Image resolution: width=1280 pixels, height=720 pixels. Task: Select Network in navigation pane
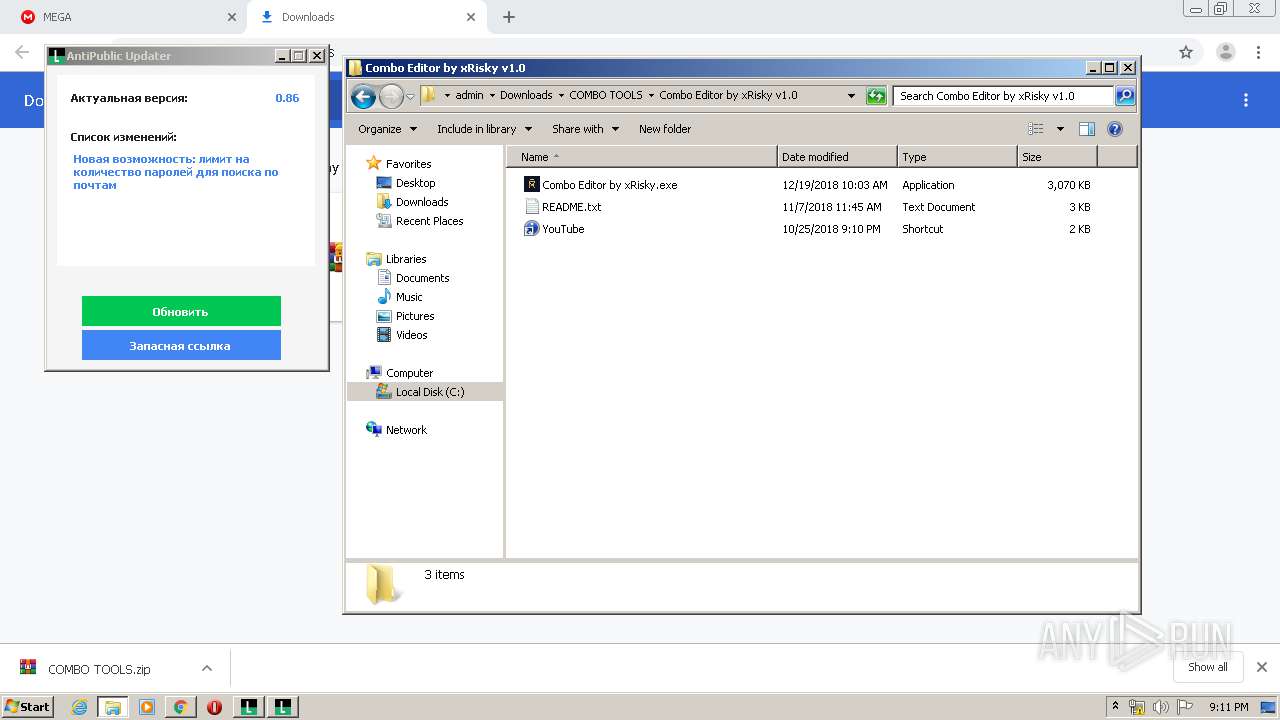[397, 430]
